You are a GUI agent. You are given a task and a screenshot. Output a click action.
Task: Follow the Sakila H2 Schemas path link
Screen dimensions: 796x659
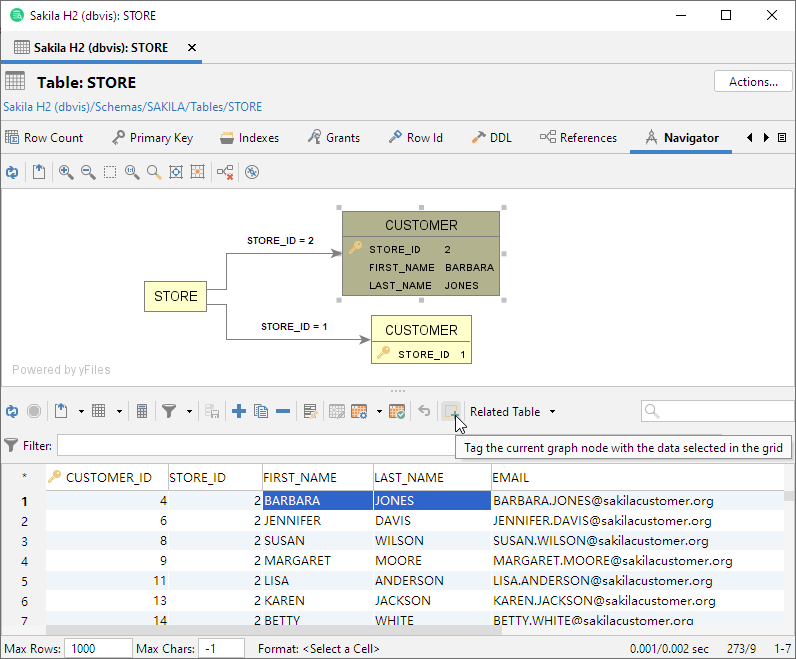133,106
